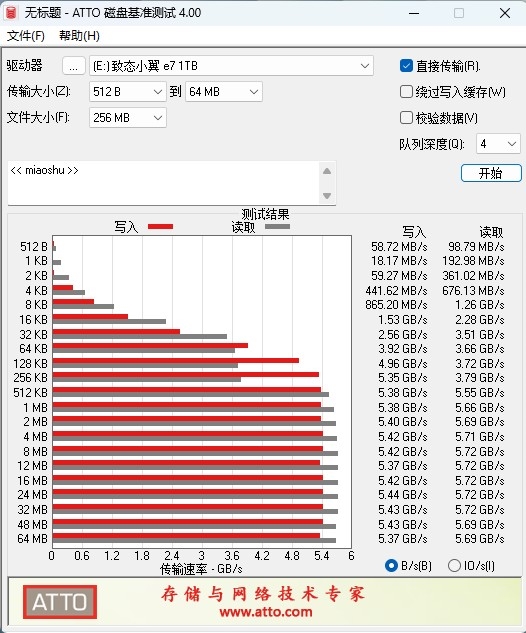Click the ATTO app icon in title bar
The width and height of the screenshot is (526, 633).
click(11, 13)
